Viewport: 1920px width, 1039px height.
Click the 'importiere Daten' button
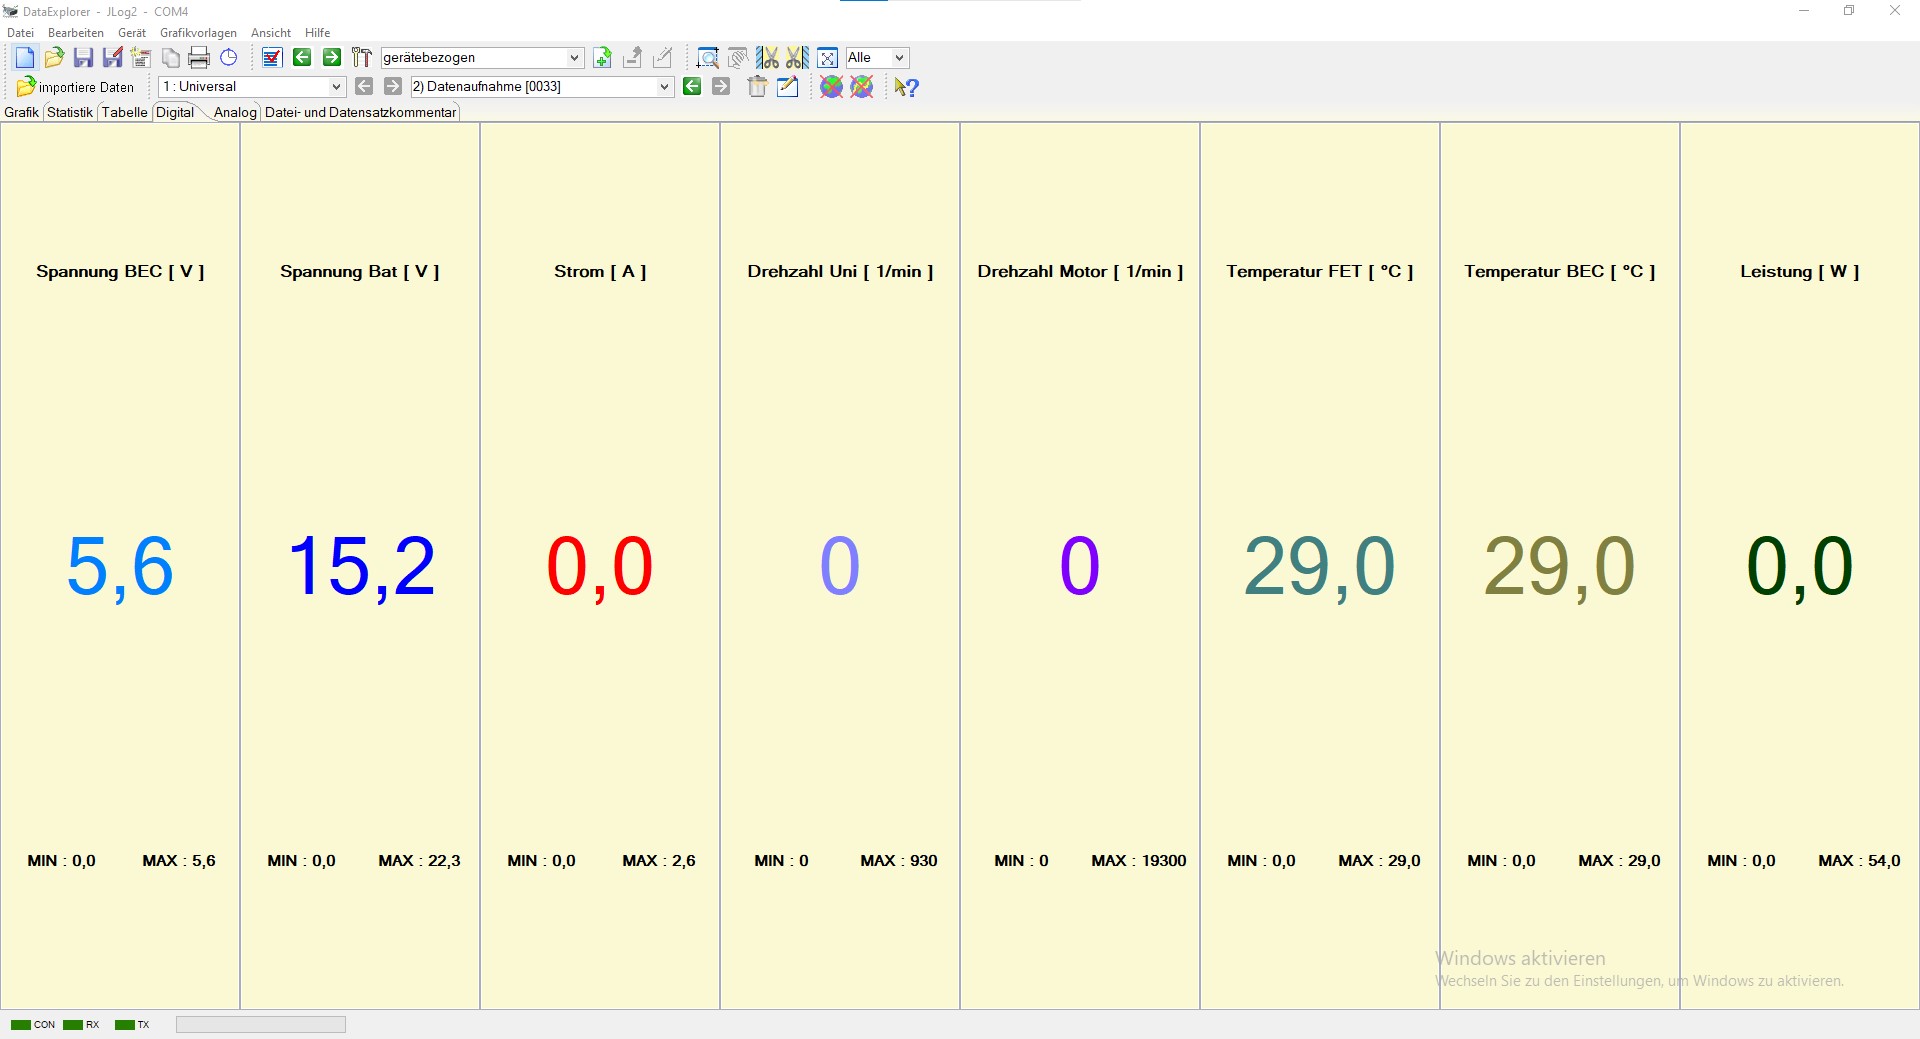click(x=76, y=87)
